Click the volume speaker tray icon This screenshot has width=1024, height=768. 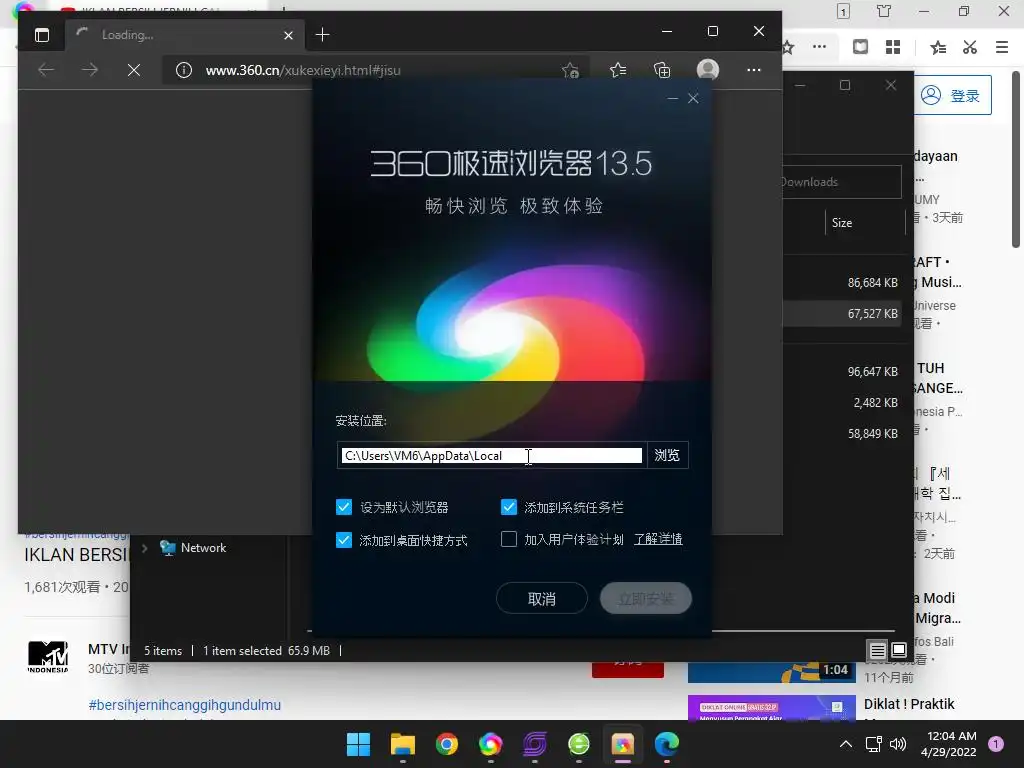898,744
